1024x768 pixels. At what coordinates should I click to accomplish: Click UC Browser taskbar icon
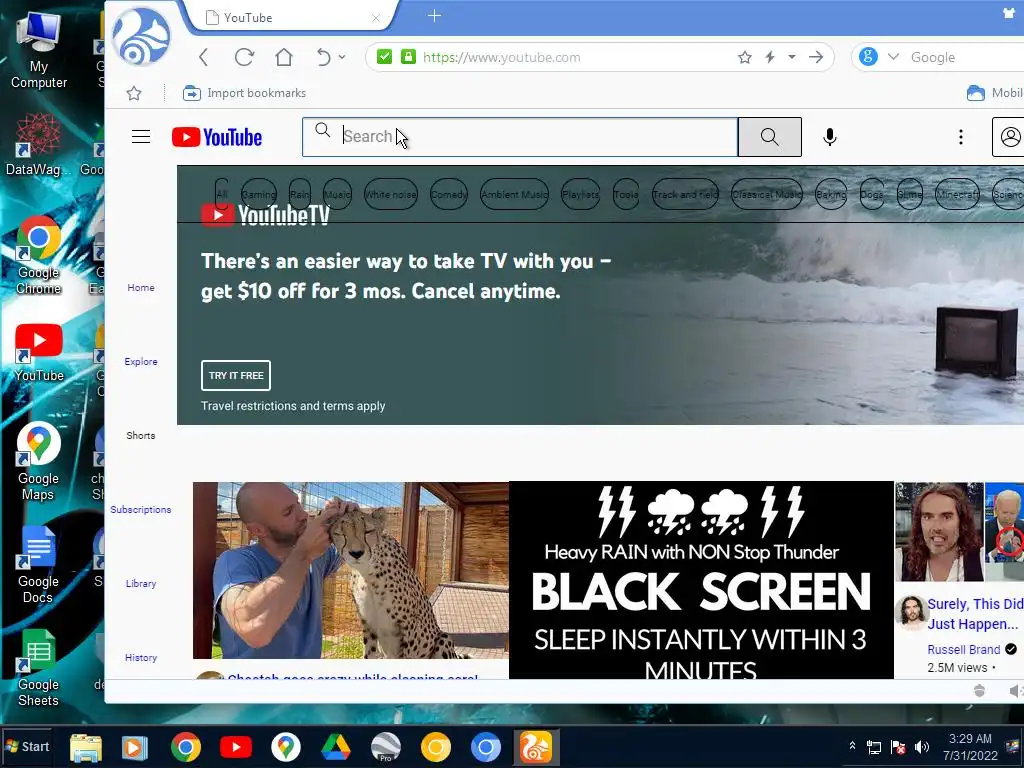tap(536, 747)
